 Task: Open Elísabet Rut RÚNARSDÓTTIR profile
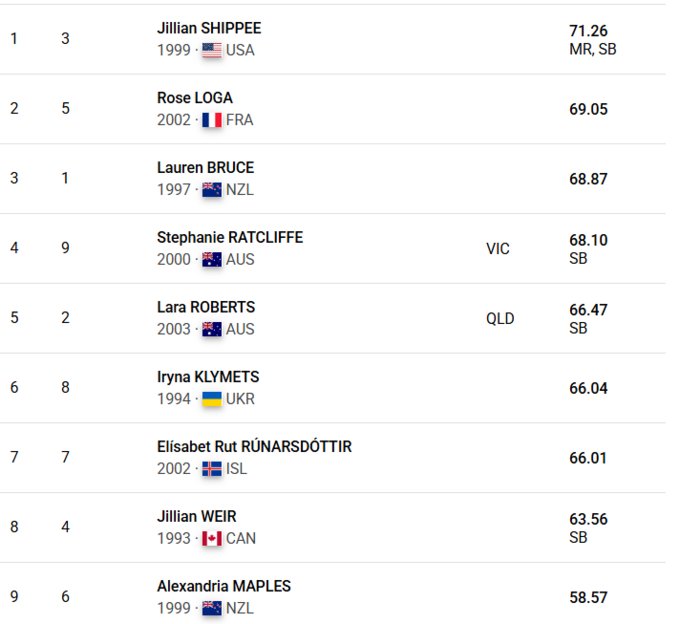(254, 447)
